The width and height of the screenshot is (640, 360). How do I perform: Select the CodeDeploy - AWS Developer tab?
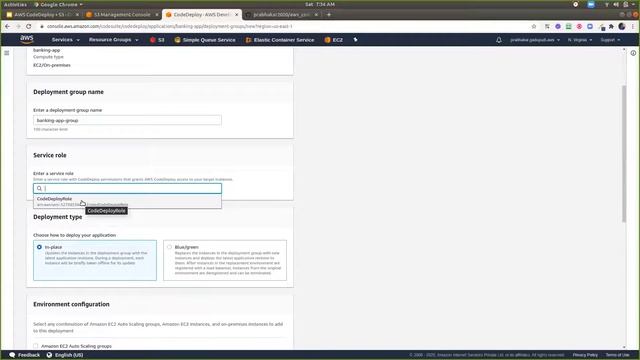202,15
